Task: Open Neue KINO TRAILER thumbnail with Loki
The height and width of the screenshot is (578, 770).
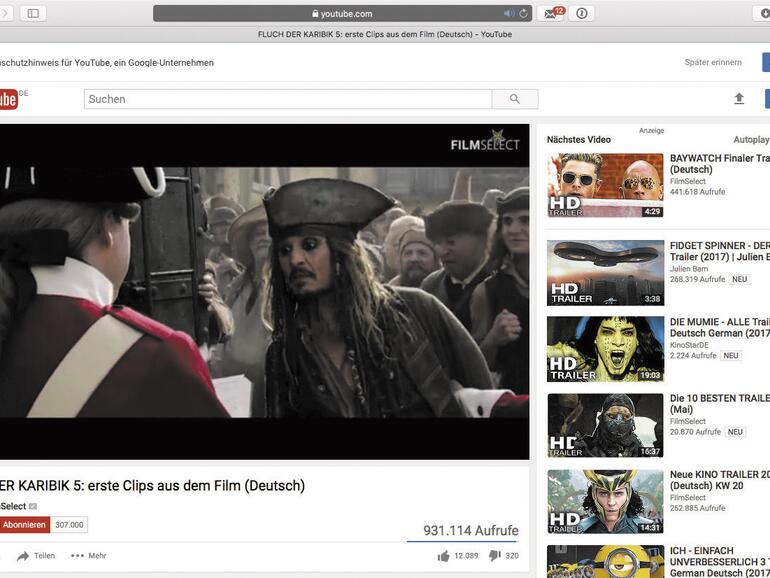Action: point(605,501)
